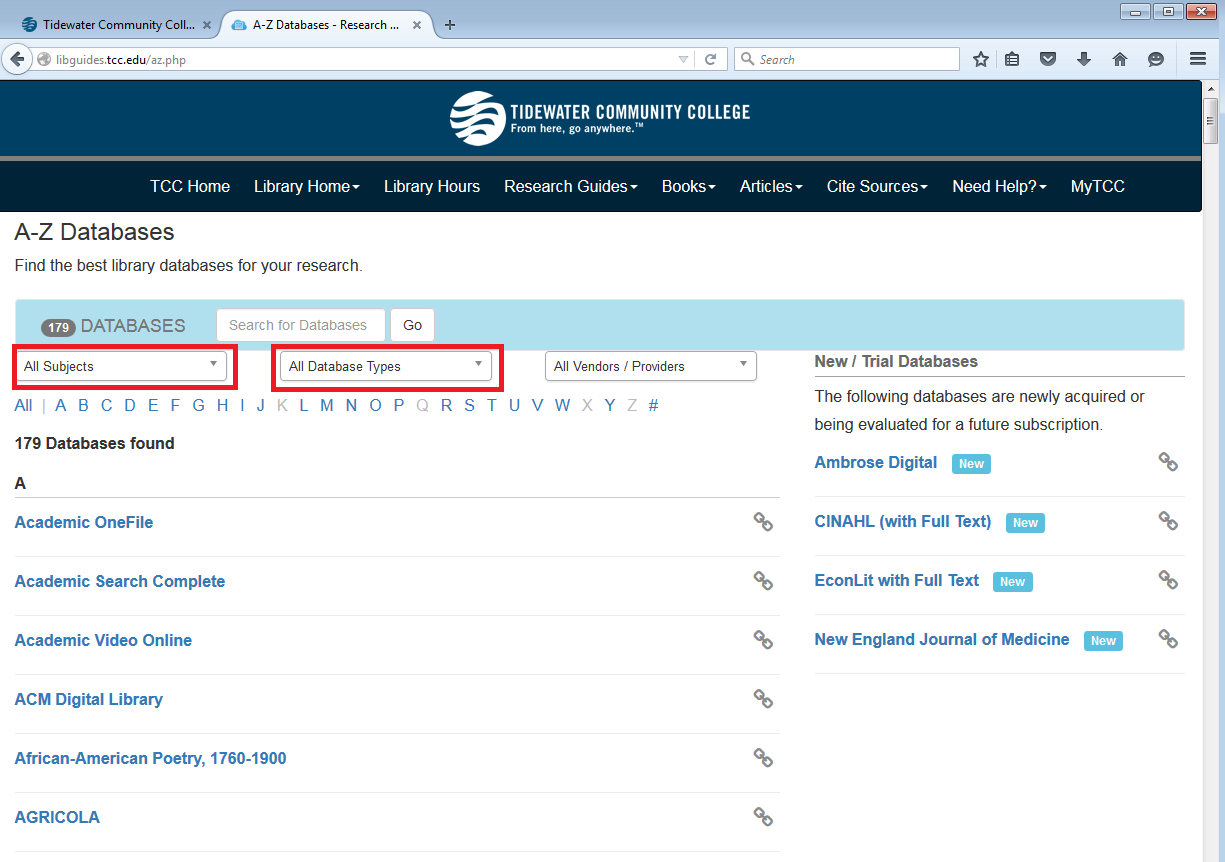The image size is (1225, 862).
Task: Open the MyTCC link
Action: 1098,186
